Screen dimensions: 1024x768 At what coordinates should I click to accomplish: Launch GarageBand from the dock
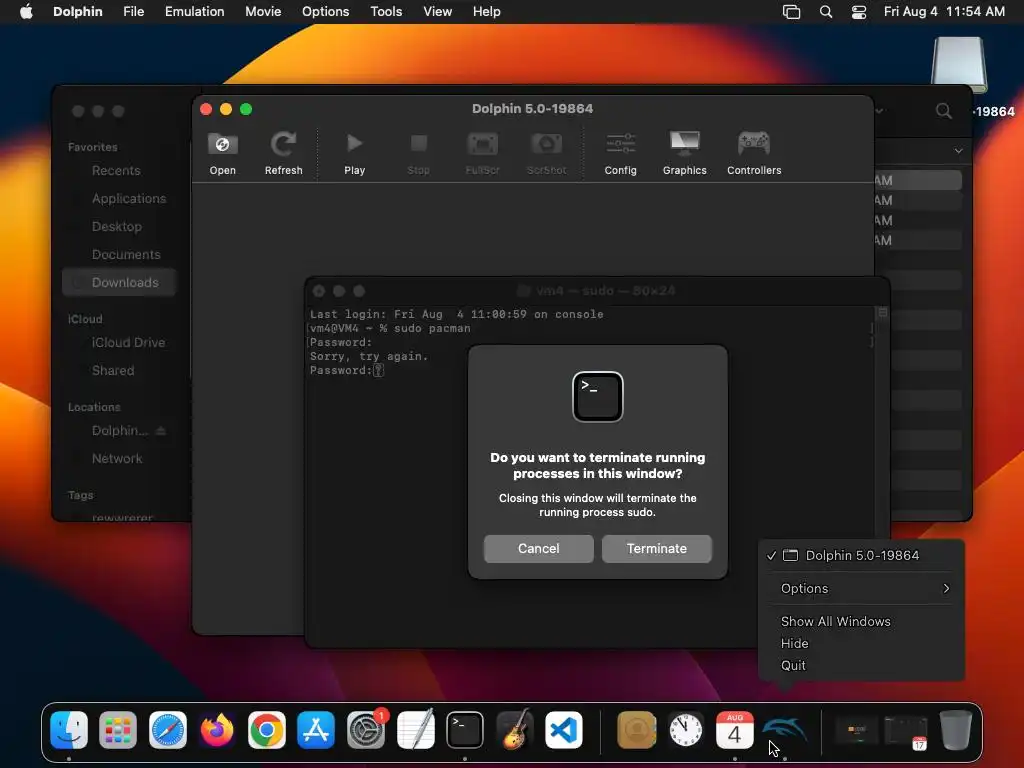coord(514,729)
